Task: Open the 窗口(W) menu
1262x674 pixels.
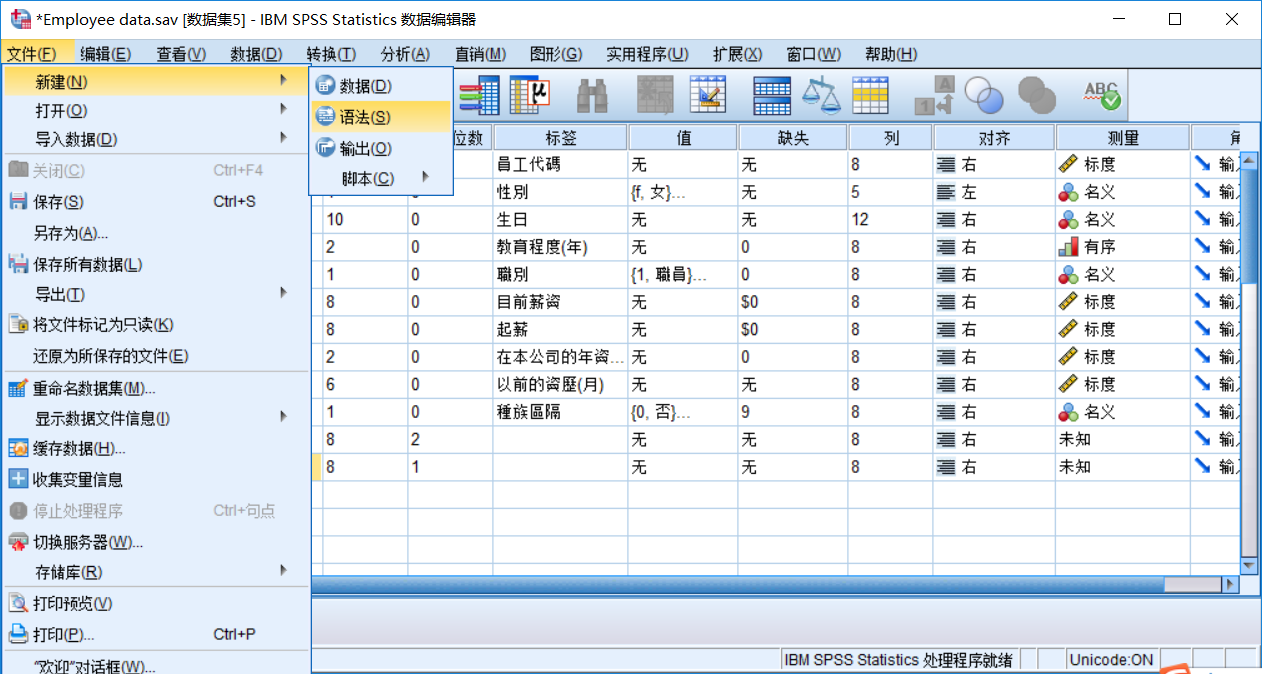Action: (813, 54)
